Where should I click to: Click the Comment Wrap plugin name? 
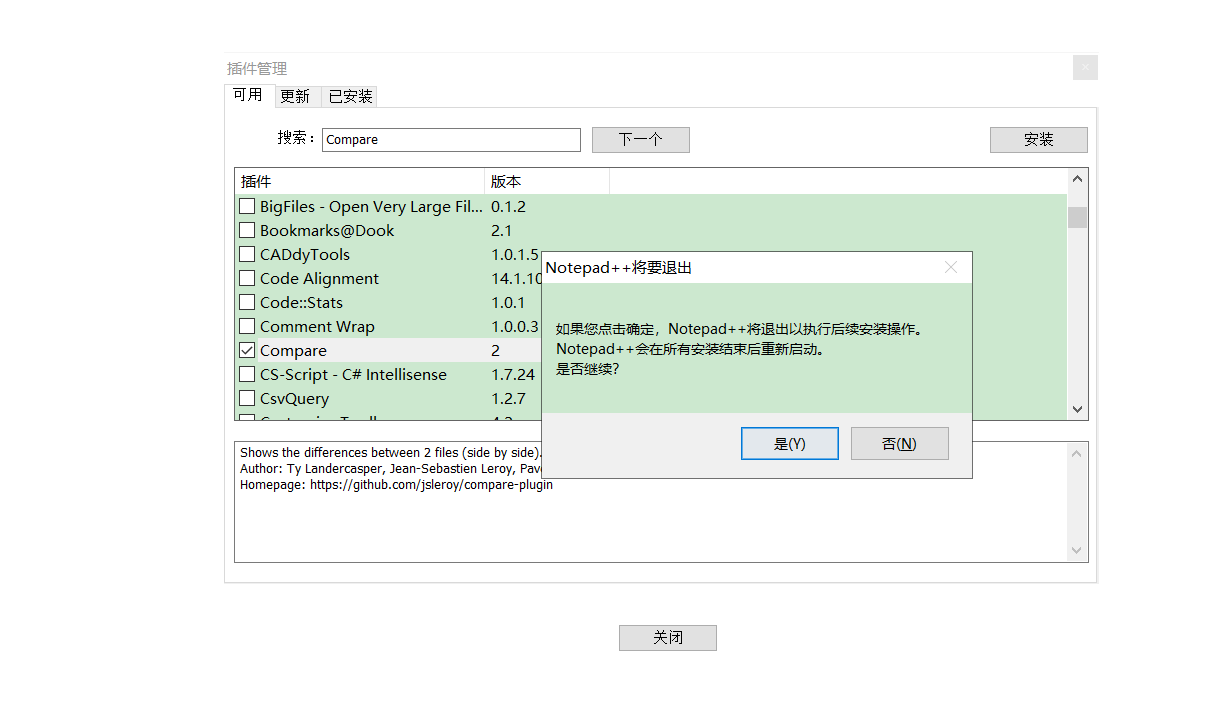[317, 327]
